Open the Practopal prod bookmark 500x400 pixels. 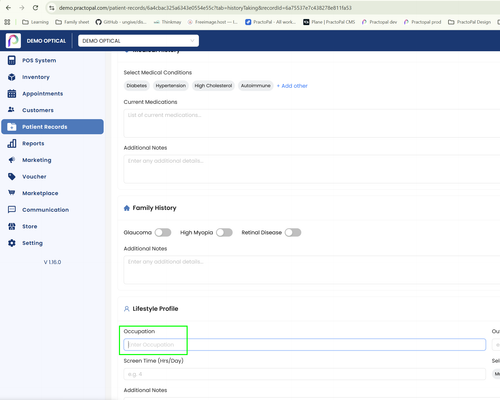coord(422,22)
